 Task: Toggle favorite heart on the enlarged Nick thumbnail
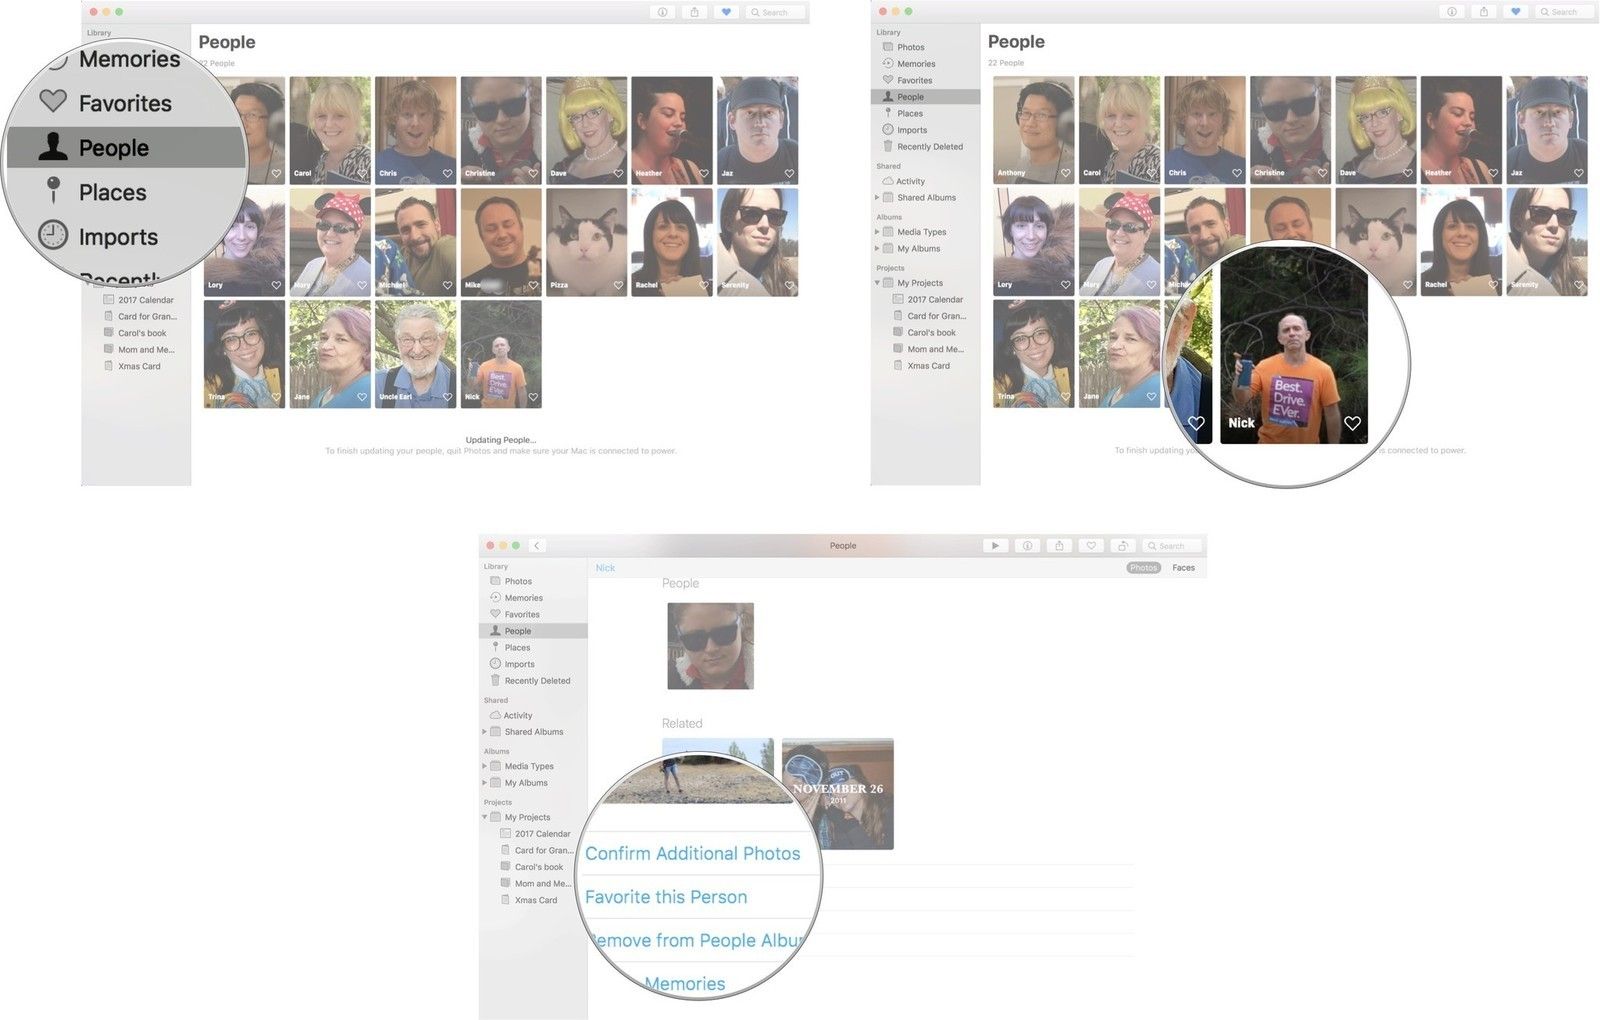(1352, 423)
